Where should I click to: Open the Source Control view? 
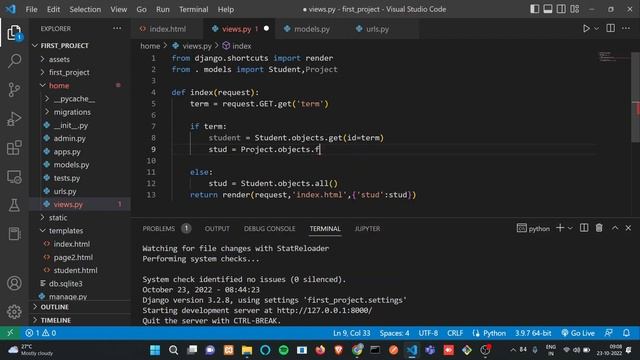[14, 89]
